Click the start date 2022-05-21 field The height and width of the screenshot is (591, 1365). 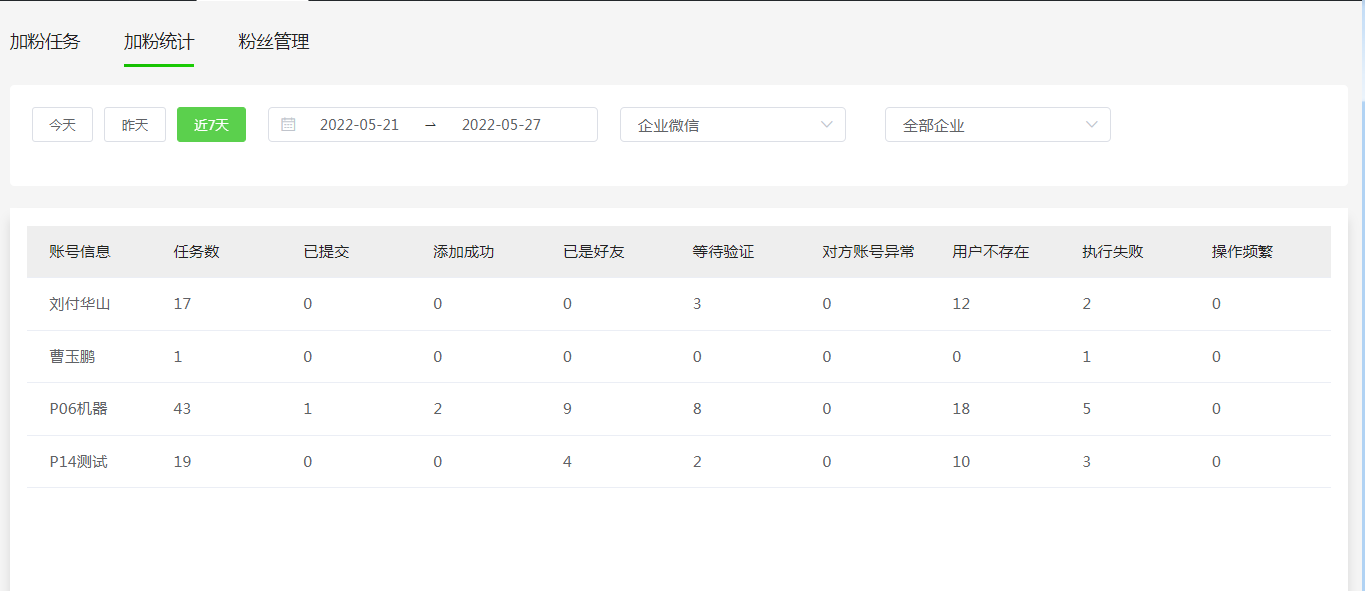point(359,125)
